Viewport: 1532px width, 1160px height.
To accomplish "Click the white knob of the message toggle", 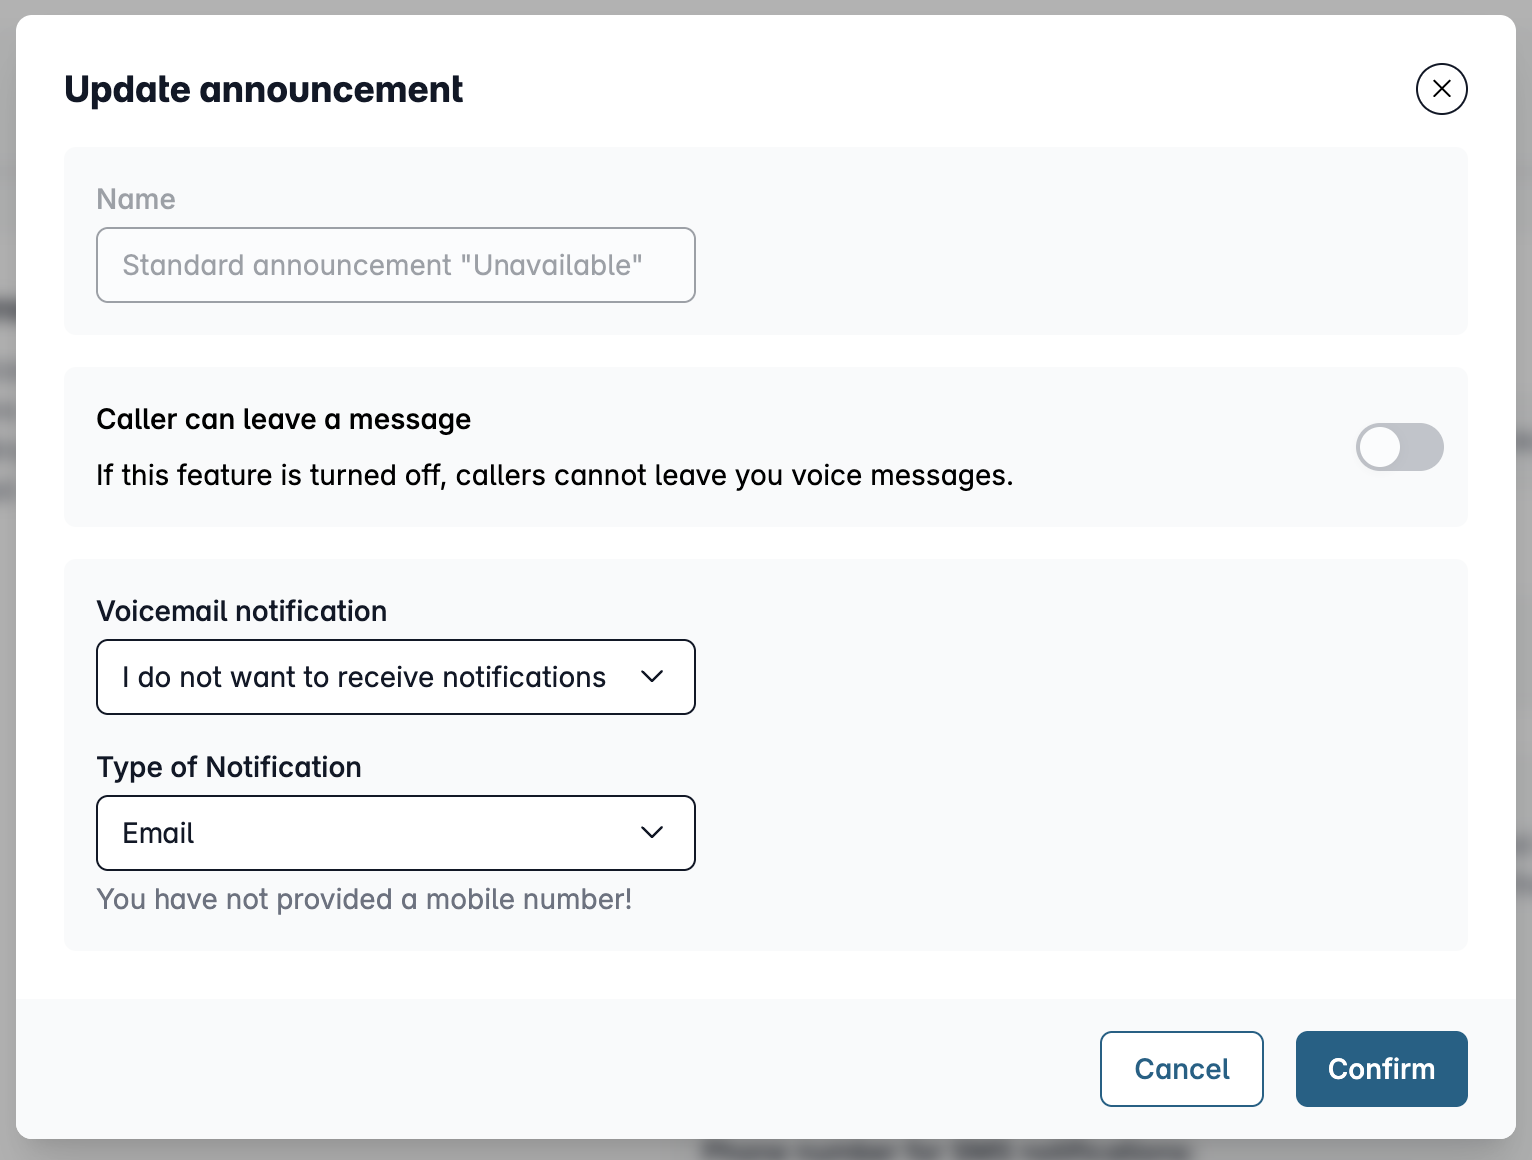I will tap(1380, 447).
